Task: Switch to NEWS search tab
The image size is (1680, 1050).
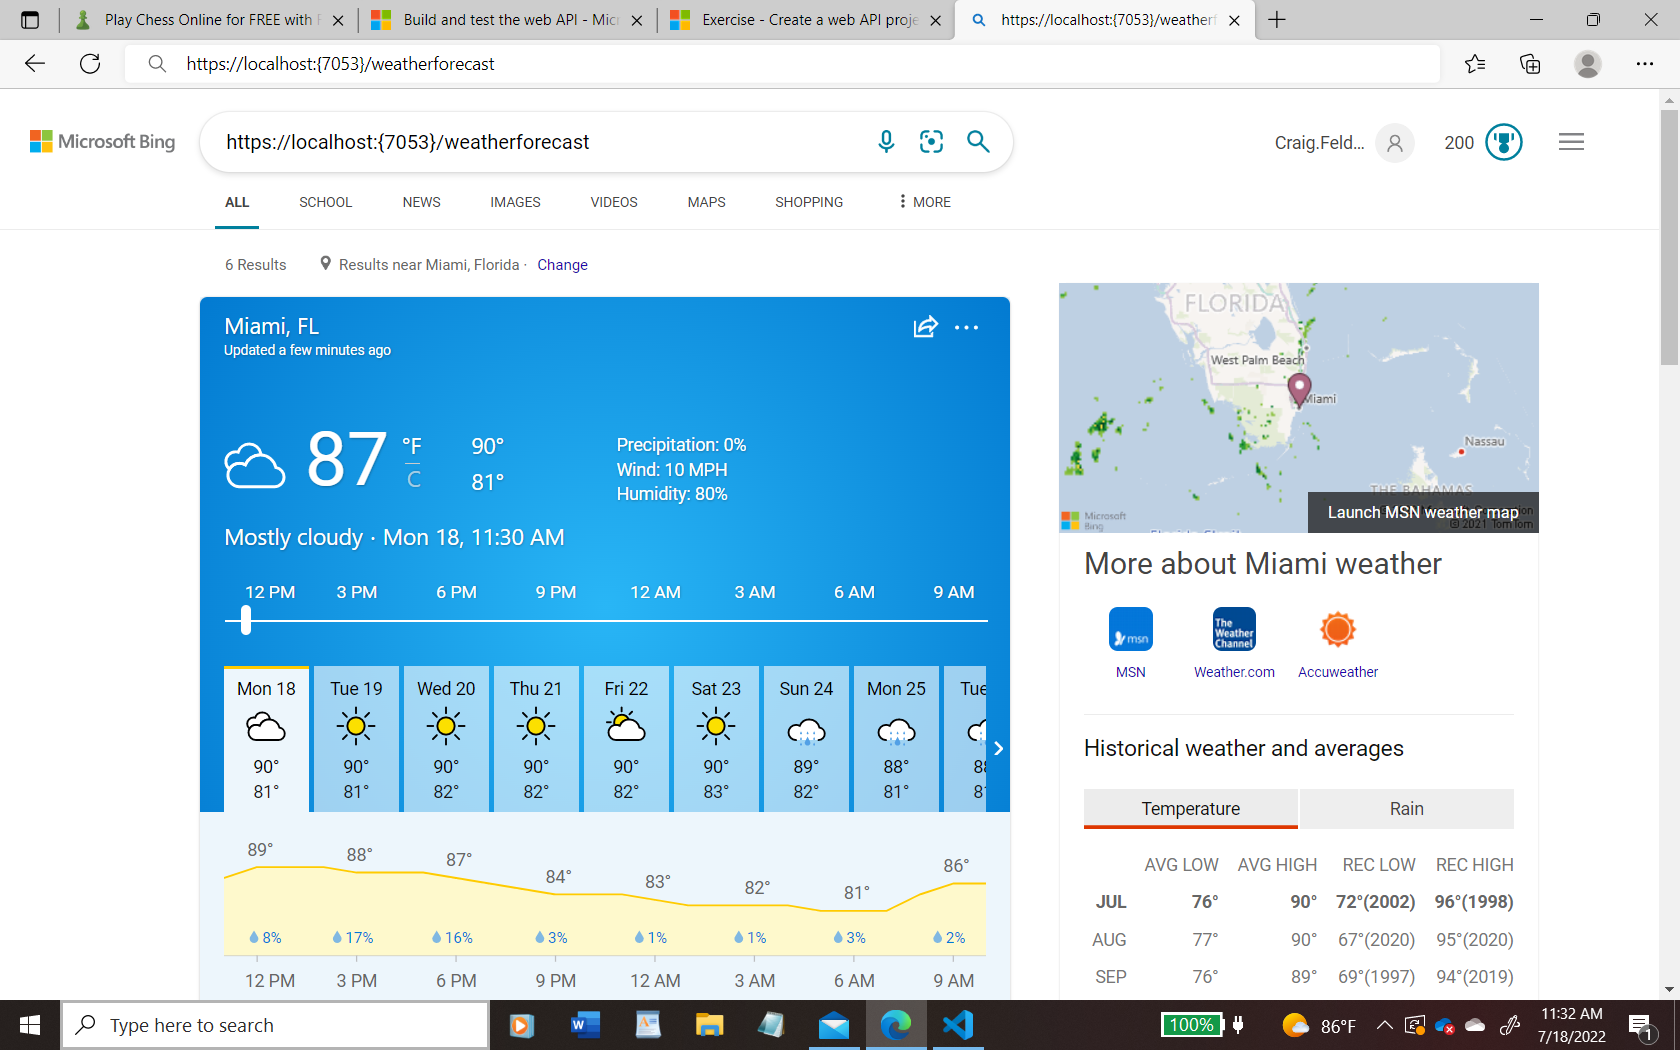Action: pos(421,202)
